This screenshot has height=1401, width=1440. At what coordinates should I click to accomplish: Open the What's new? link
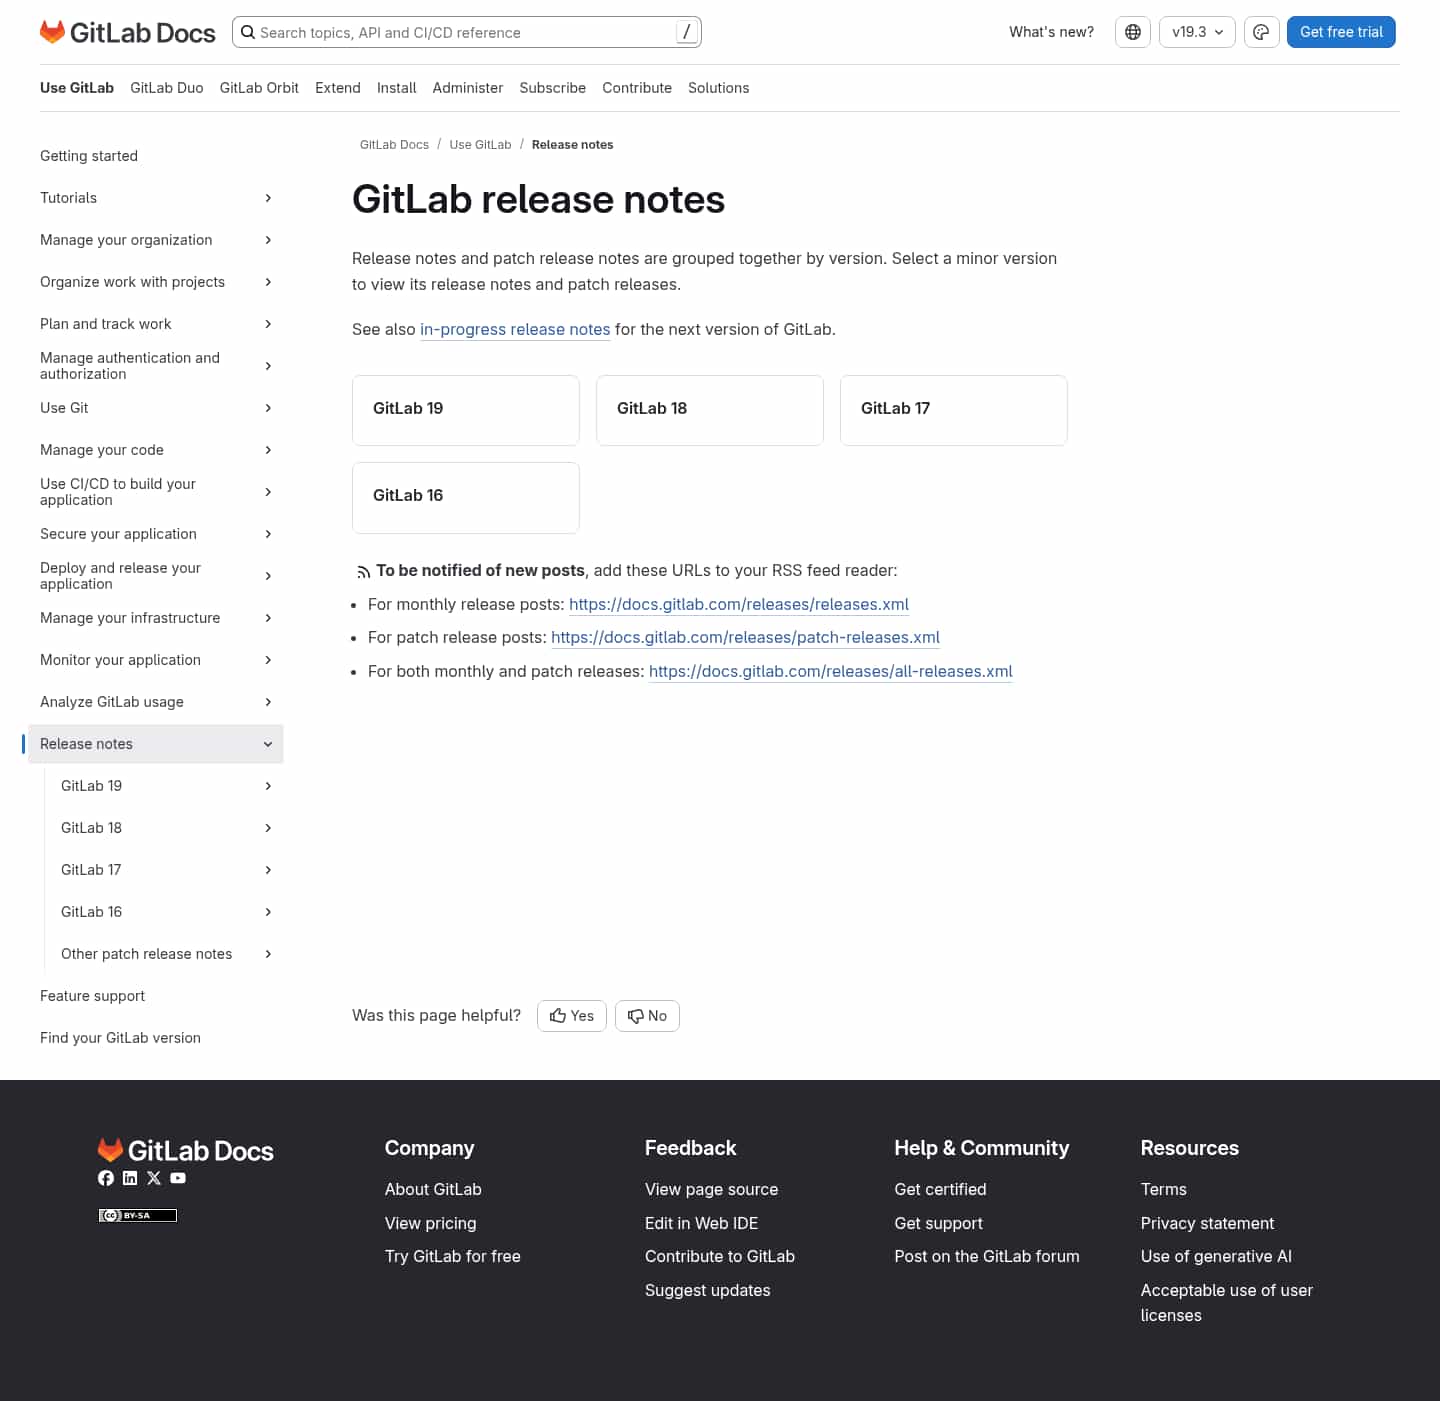[x=1052, y=32]
